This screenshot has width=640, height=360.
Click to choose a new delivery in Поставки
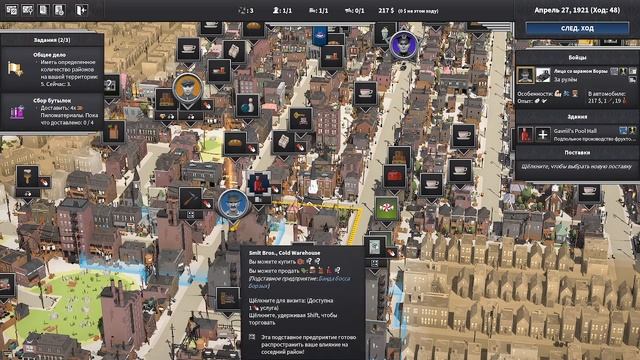577,167
